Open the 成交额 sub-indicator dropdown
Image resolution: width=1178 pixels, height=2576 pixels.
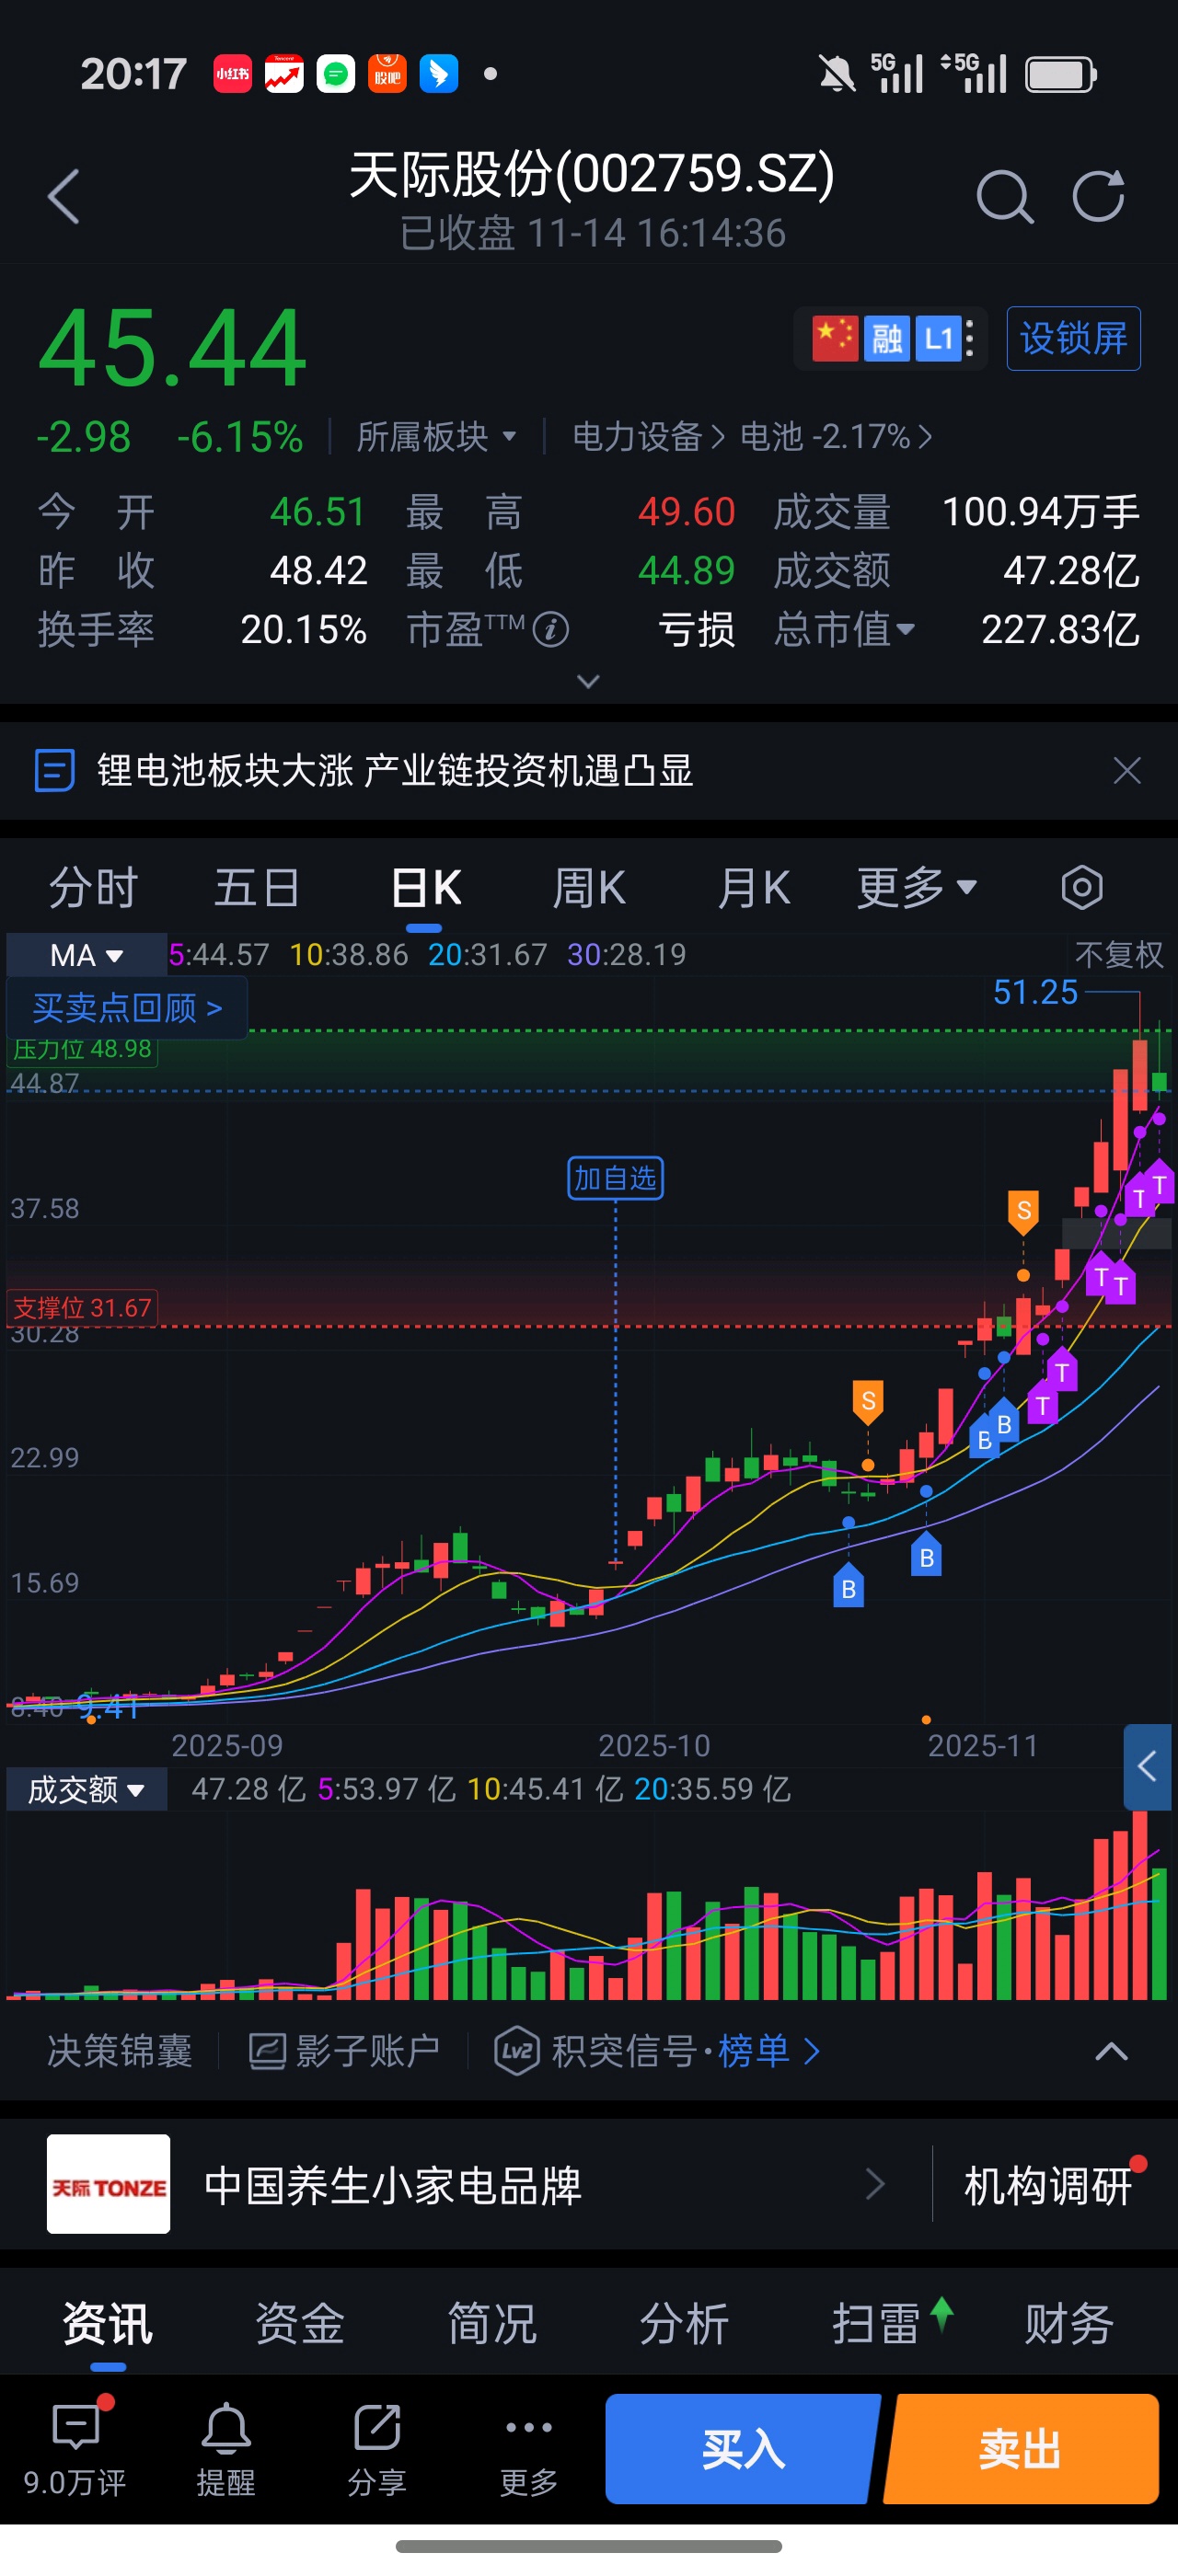(87, 1789)
